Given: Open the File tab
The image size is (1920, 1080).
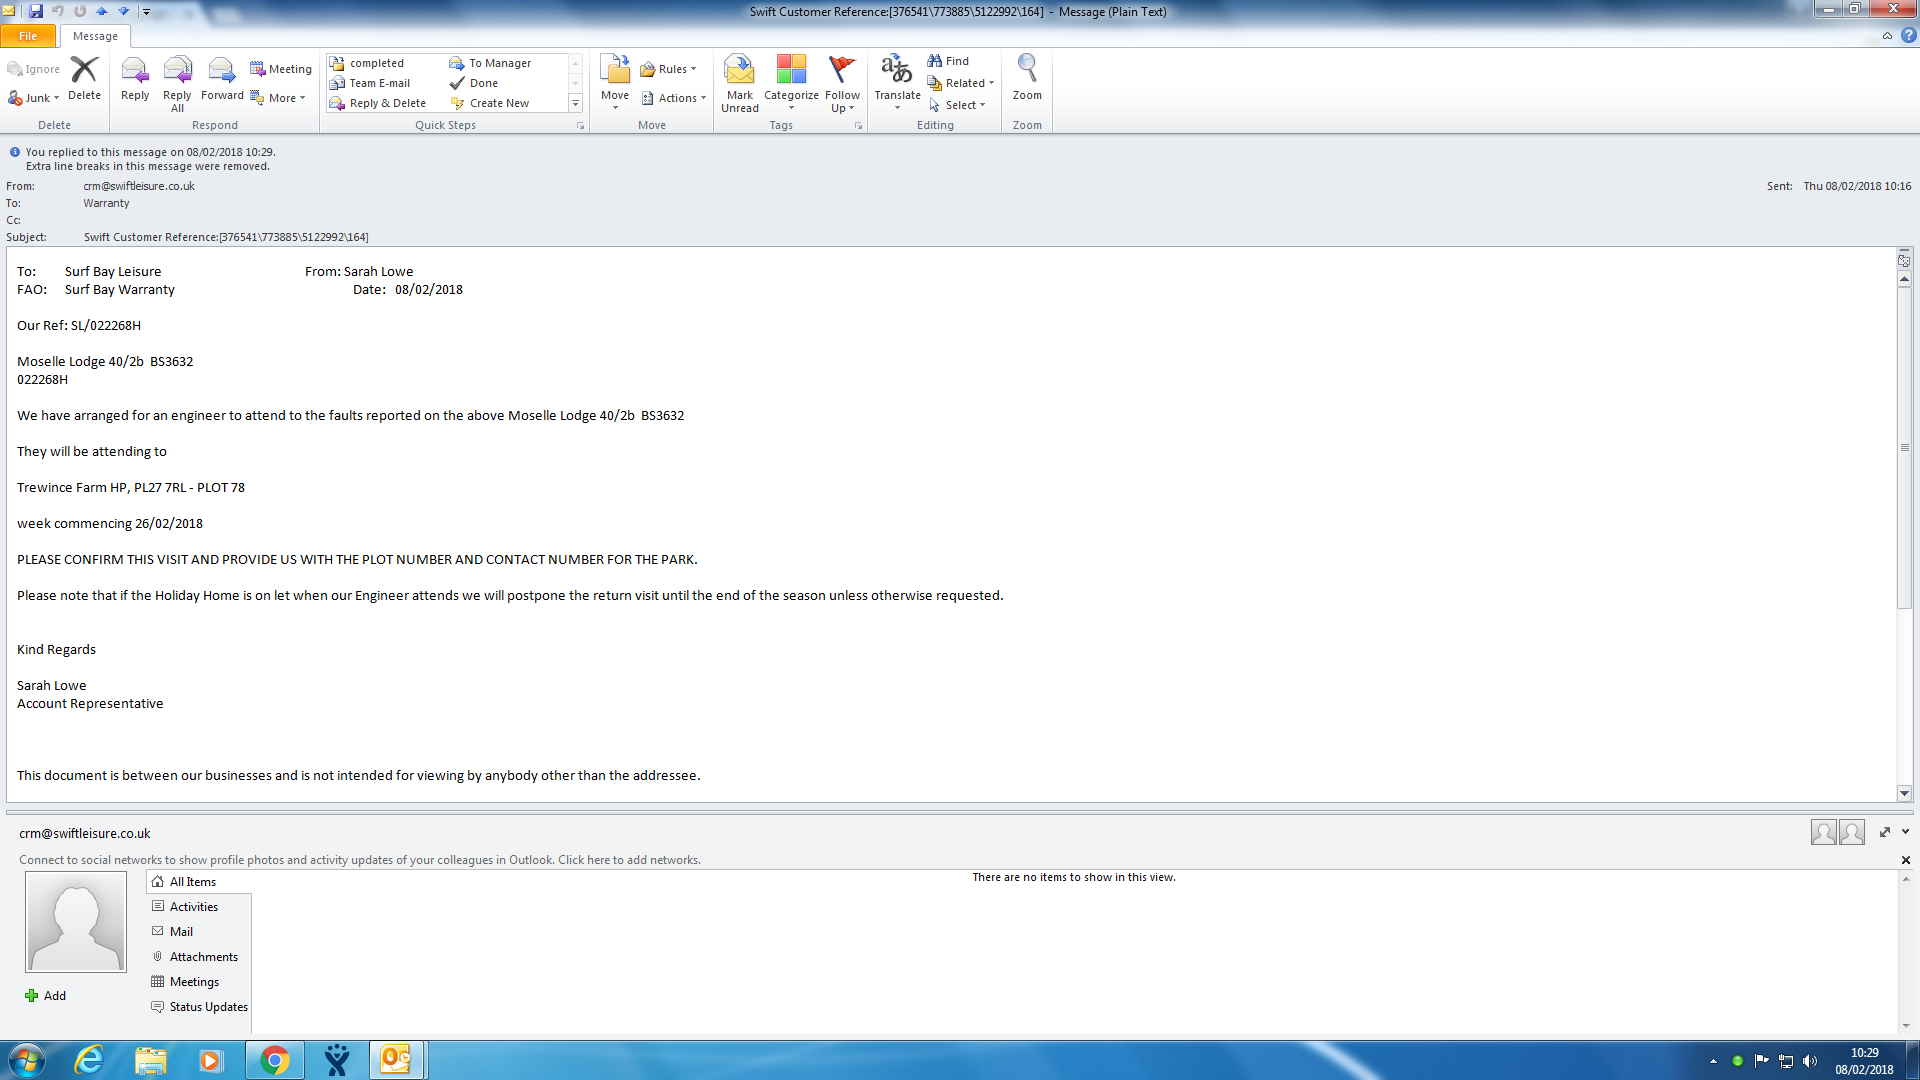Looking at the screenshot, I should 28,36.
